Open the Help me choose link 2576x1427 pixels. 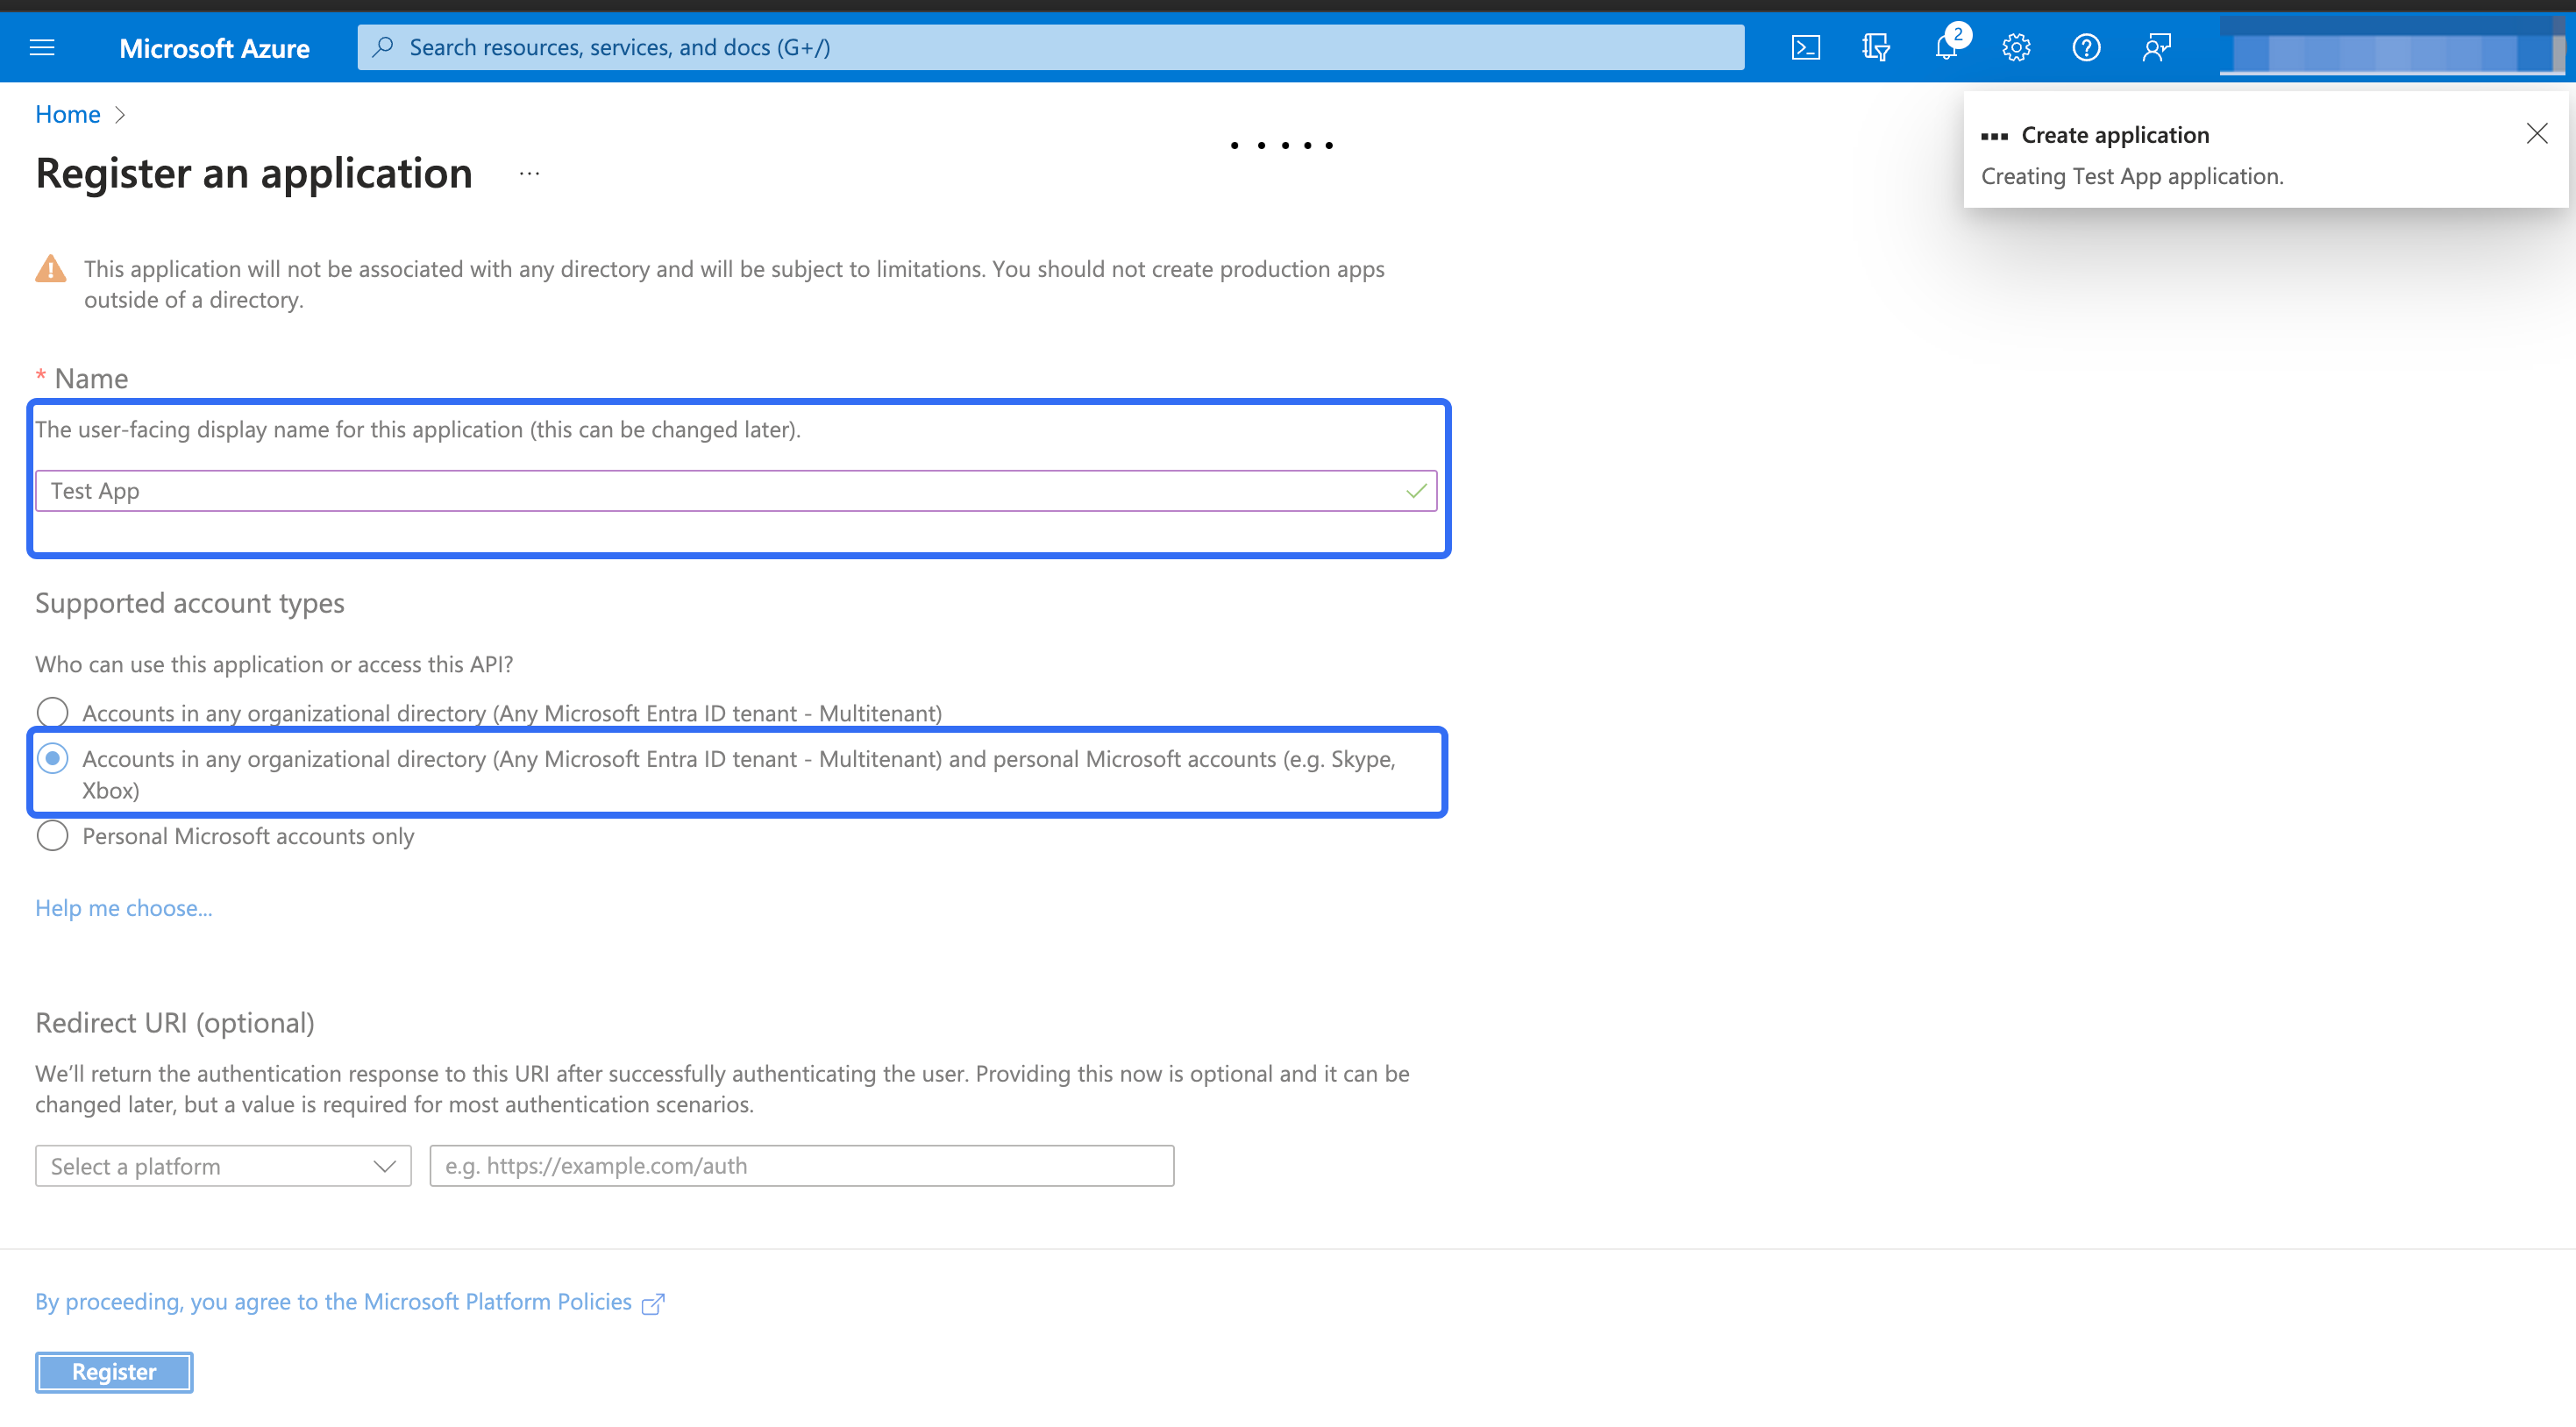(x=124, y=908)
